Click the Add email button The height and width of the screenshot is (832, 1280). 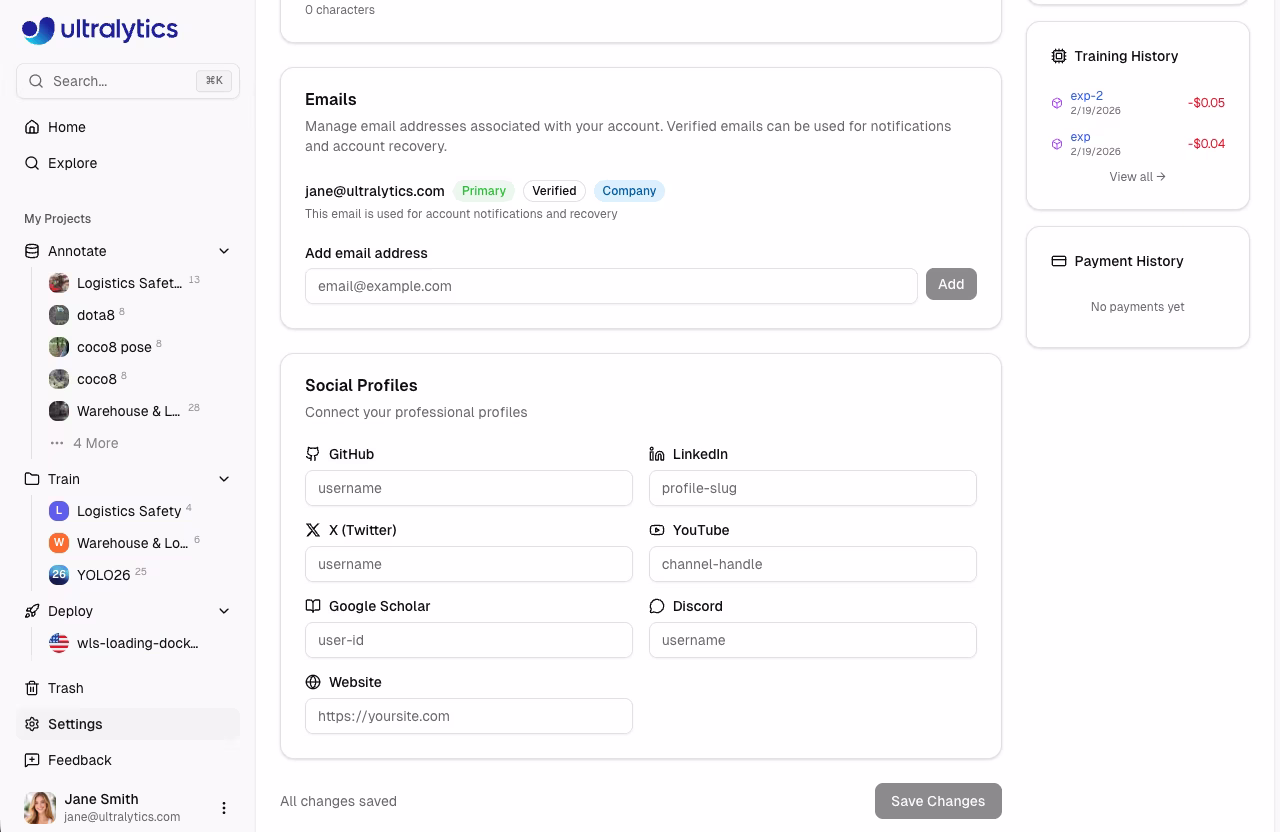coord(950,285)
